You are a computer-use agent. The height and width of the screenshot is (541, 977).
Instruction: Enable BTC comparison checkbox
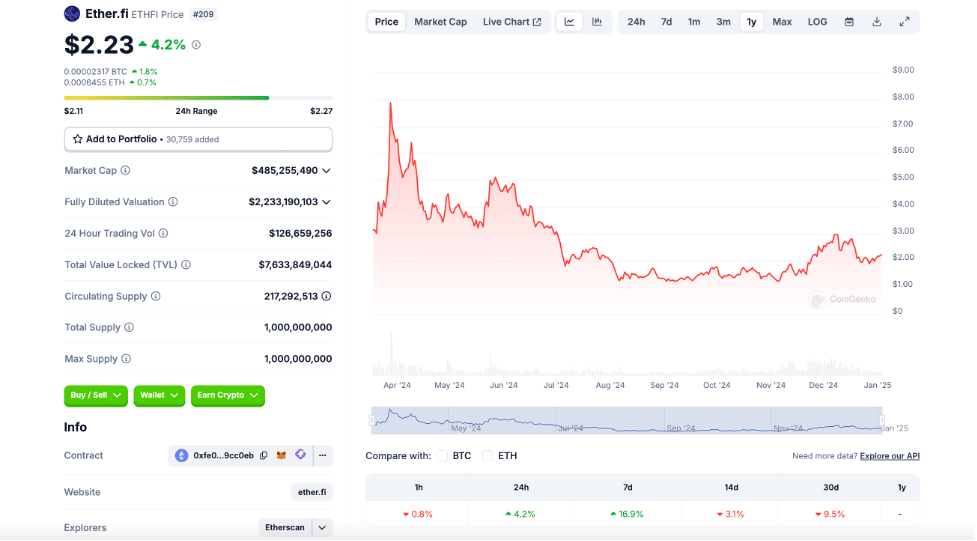coord(442,456)
